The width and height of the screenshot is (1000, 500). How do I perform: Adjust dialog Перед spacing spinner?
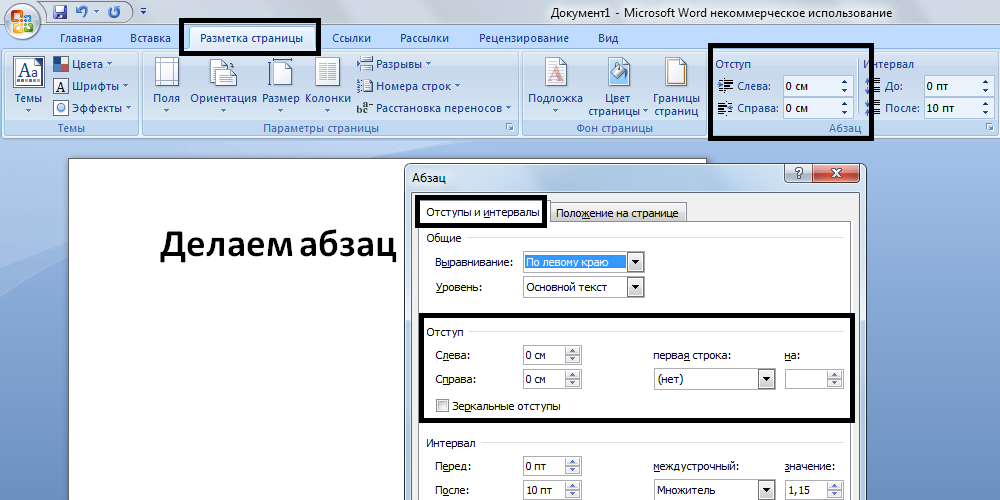(x=573, y=466)
